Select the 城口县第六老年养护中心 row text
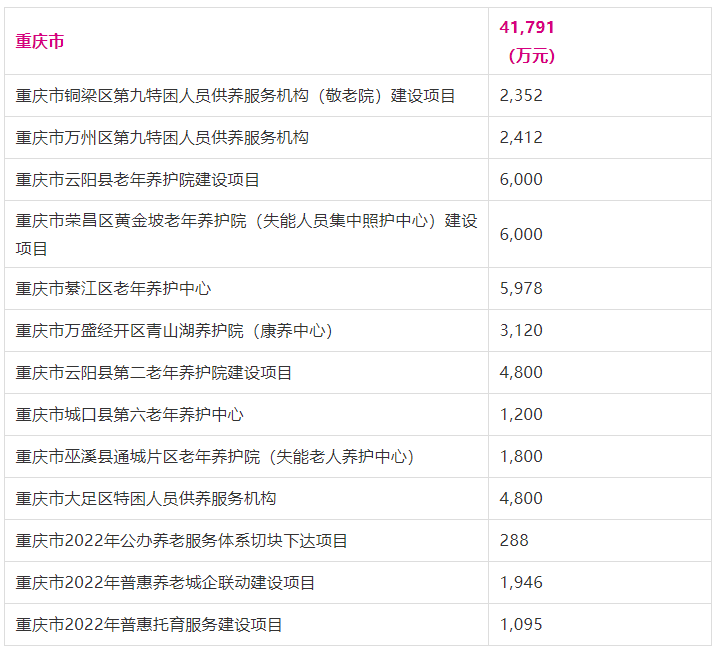The width and height of the screenshot is (718, 656). [x=129, y=414]
